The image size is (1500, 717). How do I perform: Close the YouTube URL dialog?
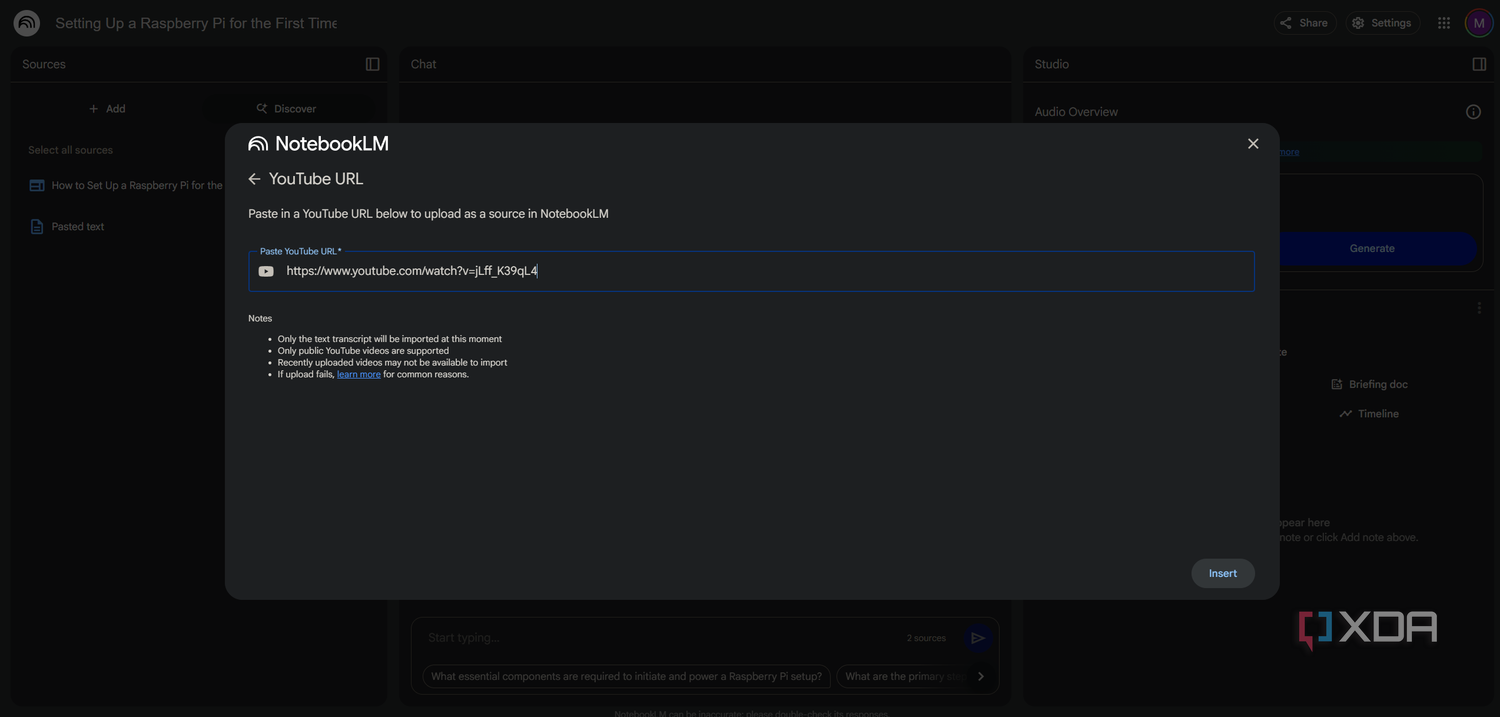click(x=1253, y=144)
